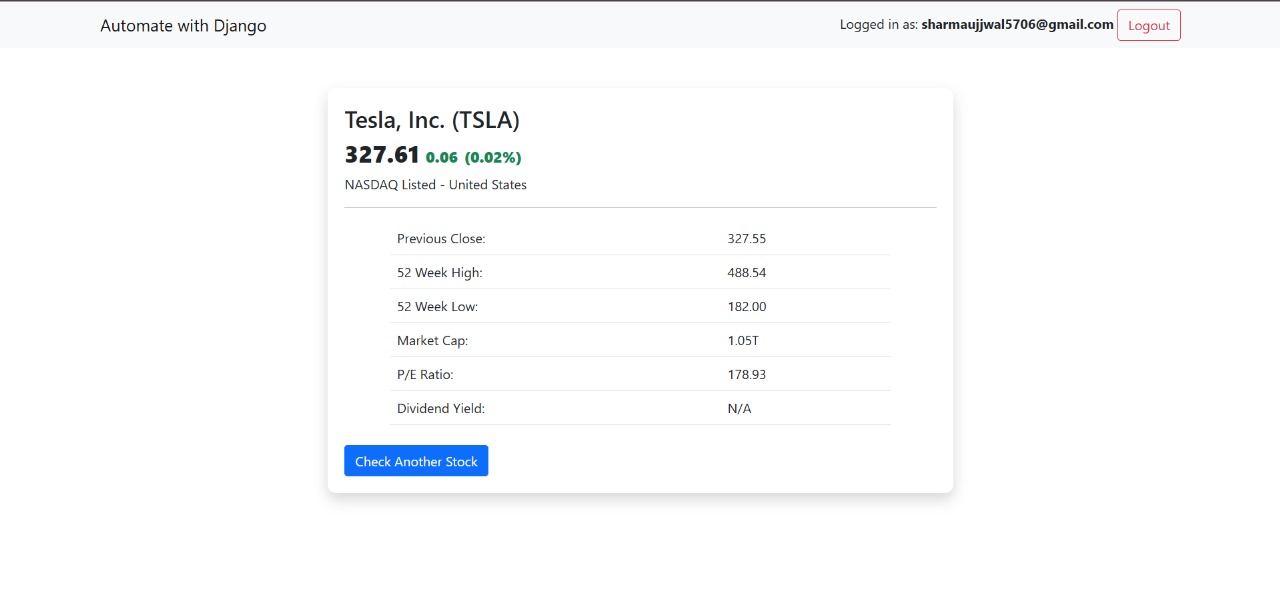Click the current price 327.61
Screen dimensions: 1280x608
click(382, 155)
